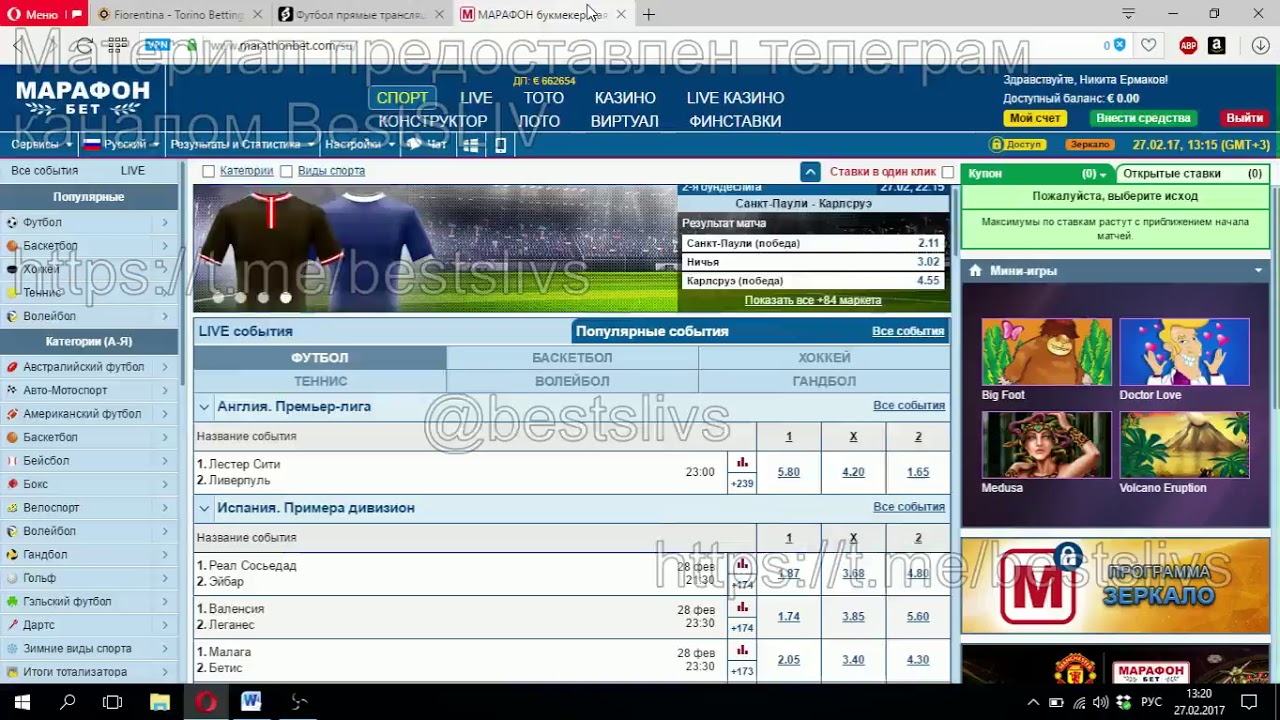1280x720 pixels.
Task: Add page to bookmarks with heart icon
Action: pyautogui.click(x=1149, y=45)
